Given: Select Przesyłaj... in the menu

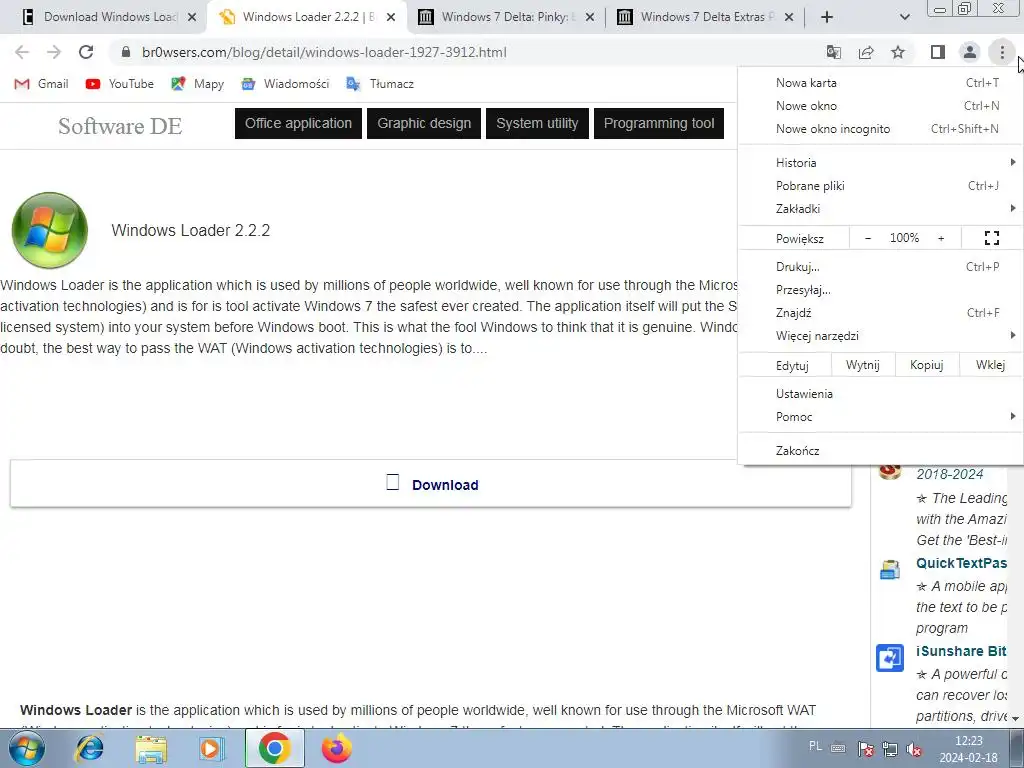Looking at the screenshot, I should pyautogui.click(x=880, y=290).
